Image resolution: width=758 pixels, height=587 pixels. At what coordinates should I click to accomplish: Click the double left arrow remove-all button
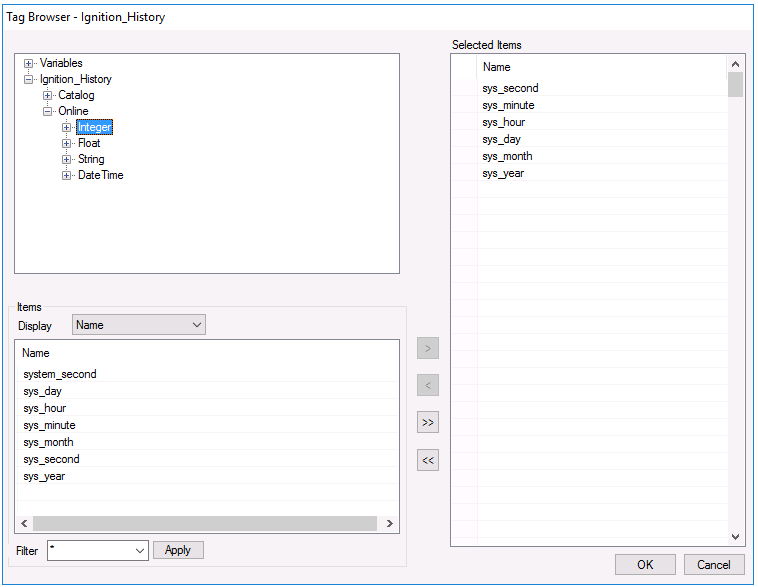pos(428,460)
